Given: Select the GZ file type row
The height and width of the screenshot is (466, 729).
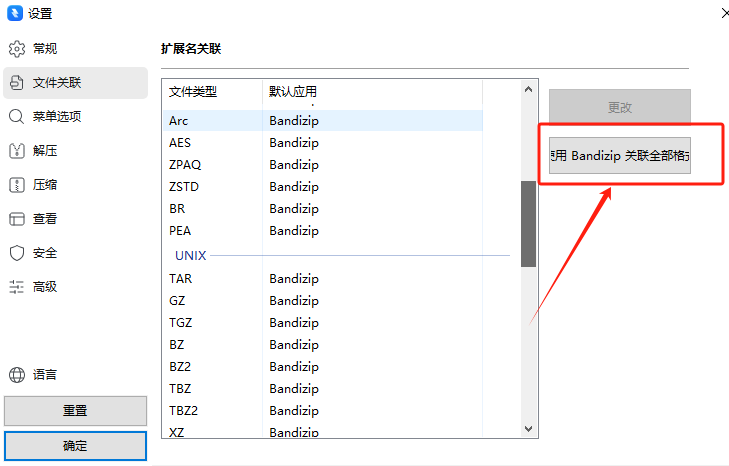Looking at the screenshot, I should point(323,300).
